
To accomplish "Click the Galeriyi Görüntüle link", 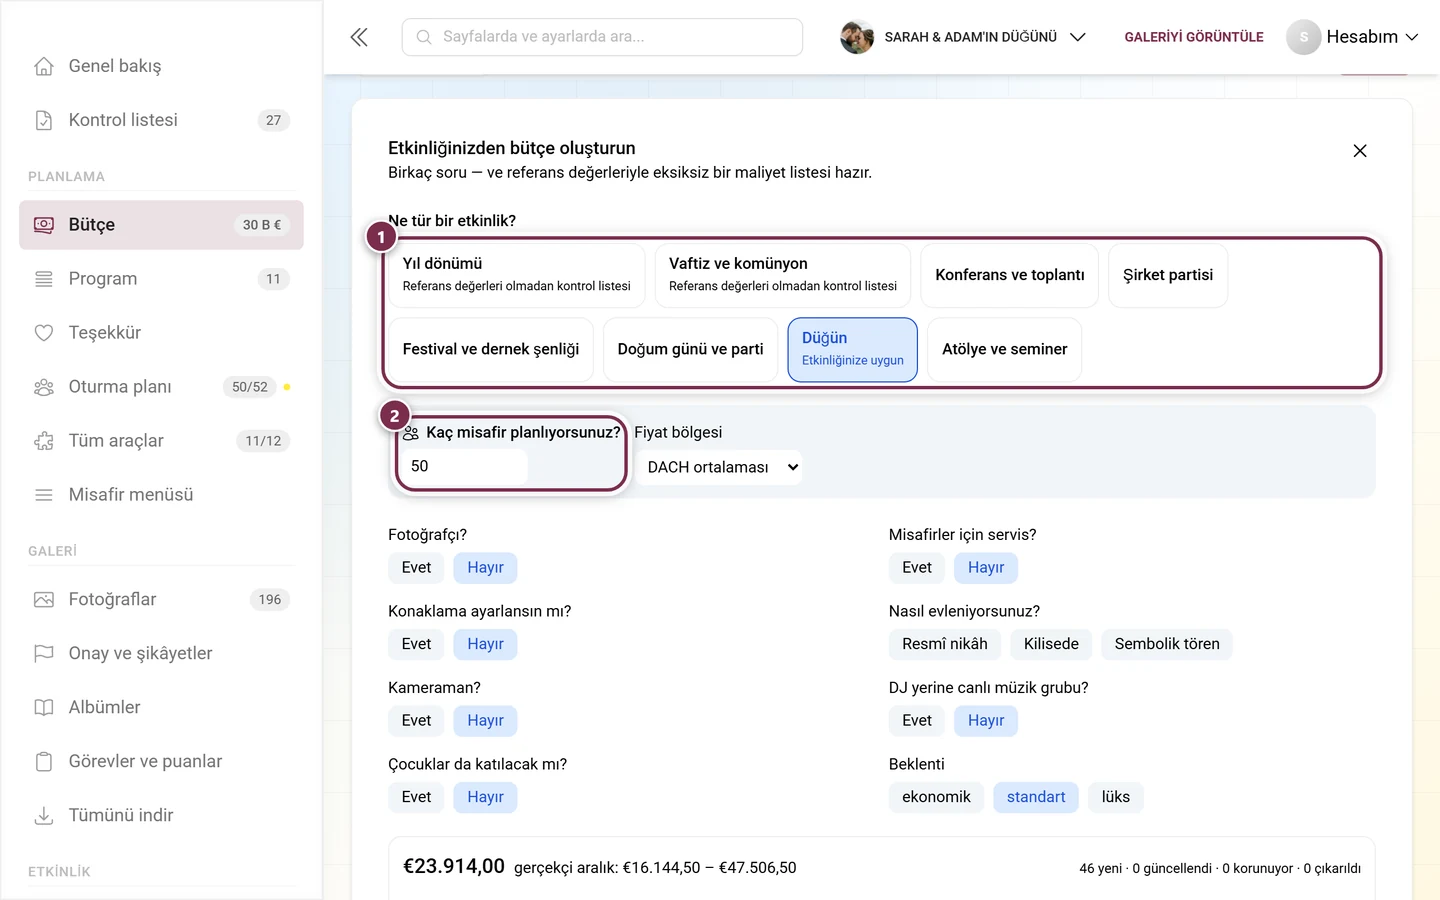I will pos(1194,37).
